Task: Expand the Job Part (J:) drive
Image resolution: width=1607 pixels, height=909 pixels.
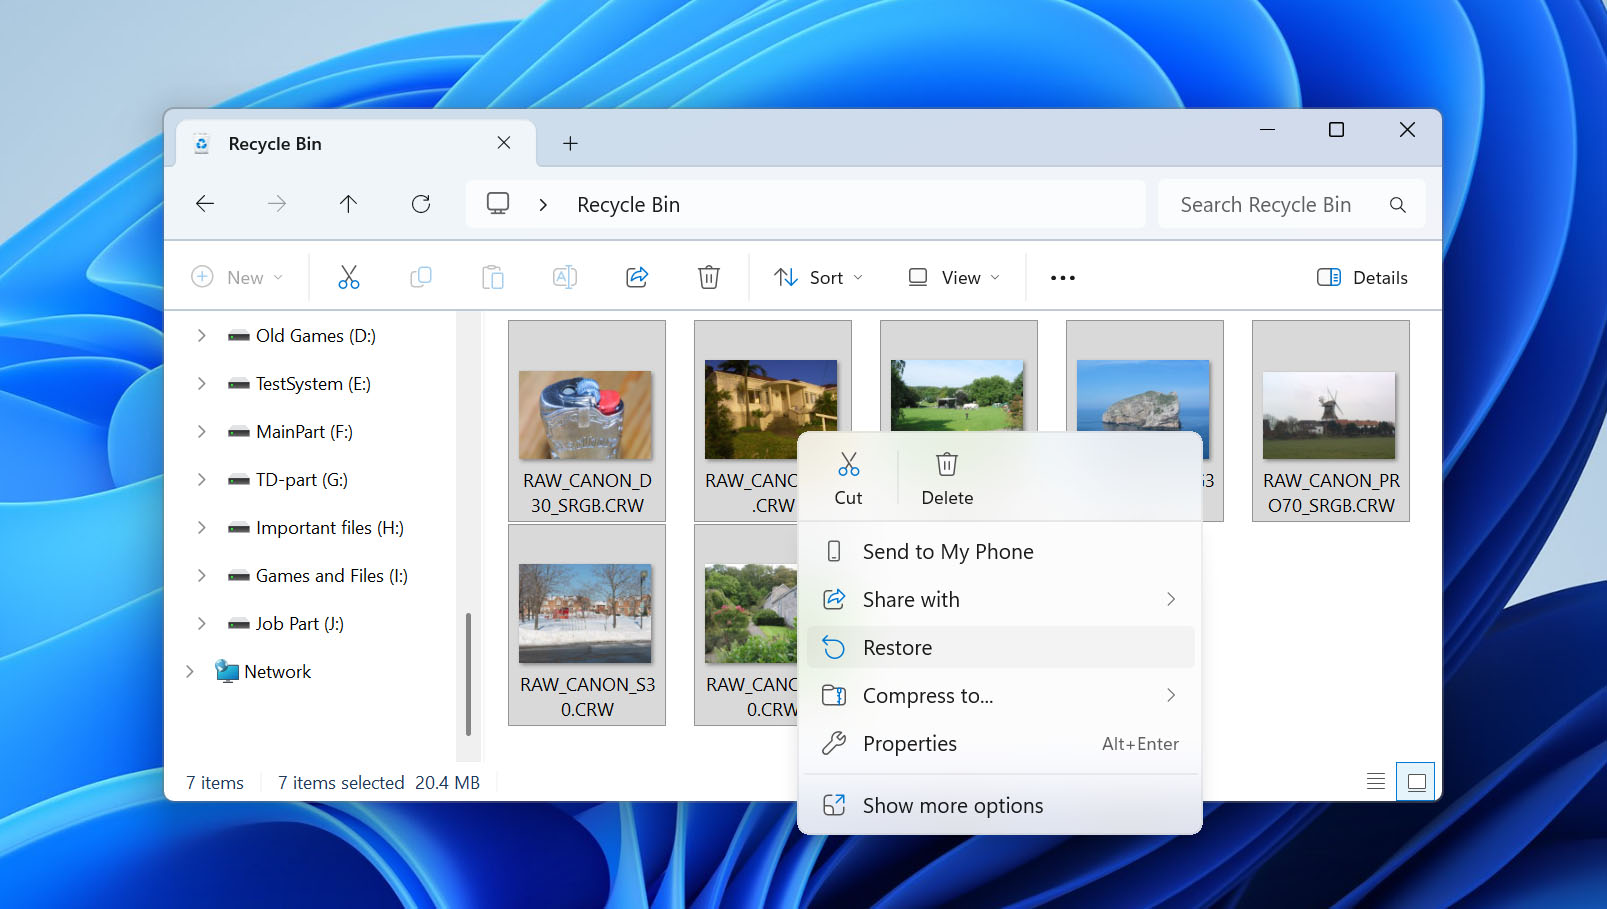Action: point(201,624)
